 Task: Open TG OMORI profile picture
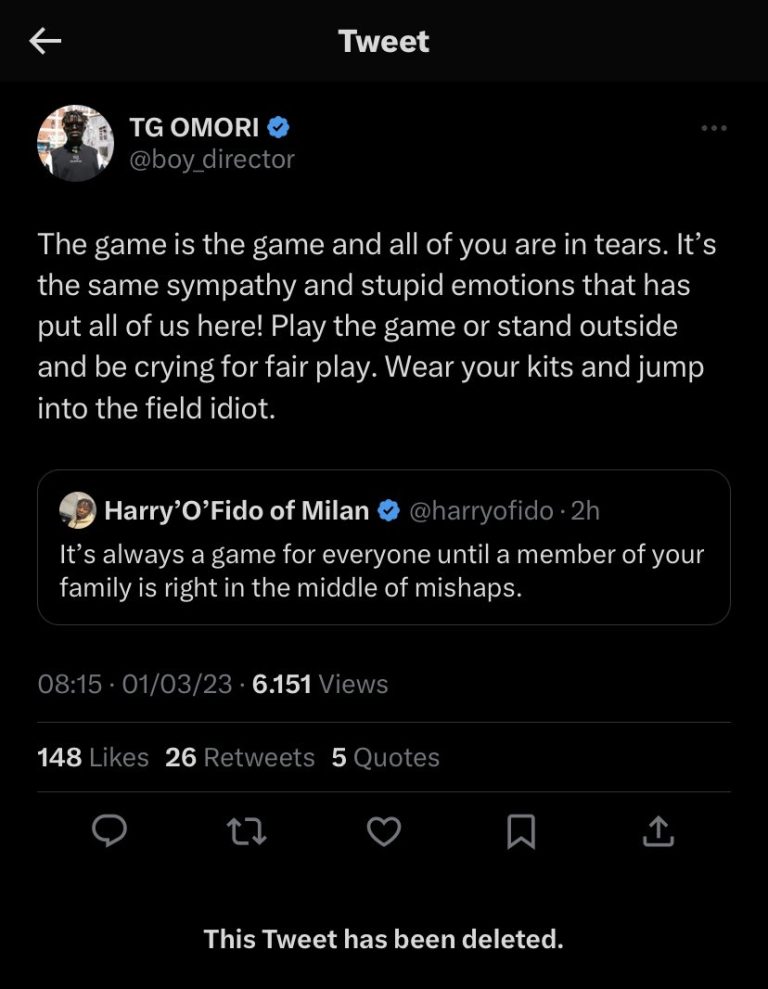75,143
